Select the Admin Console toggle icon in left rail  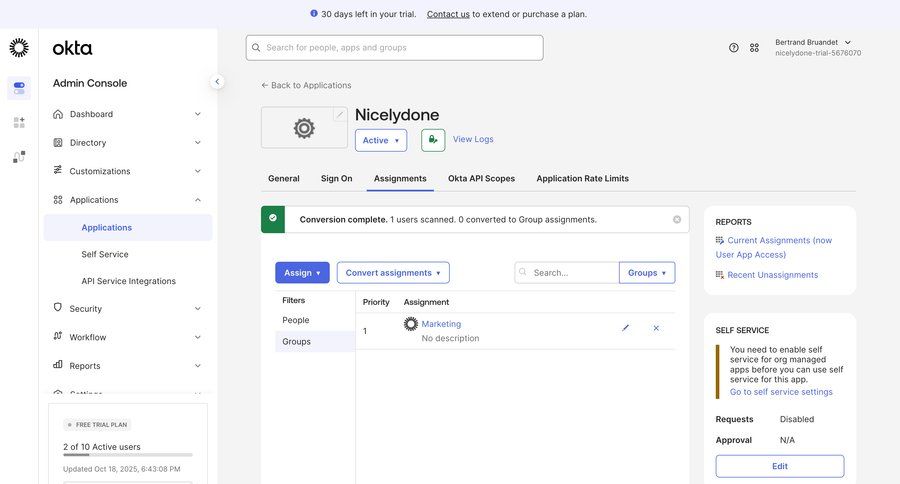[19, 88]
